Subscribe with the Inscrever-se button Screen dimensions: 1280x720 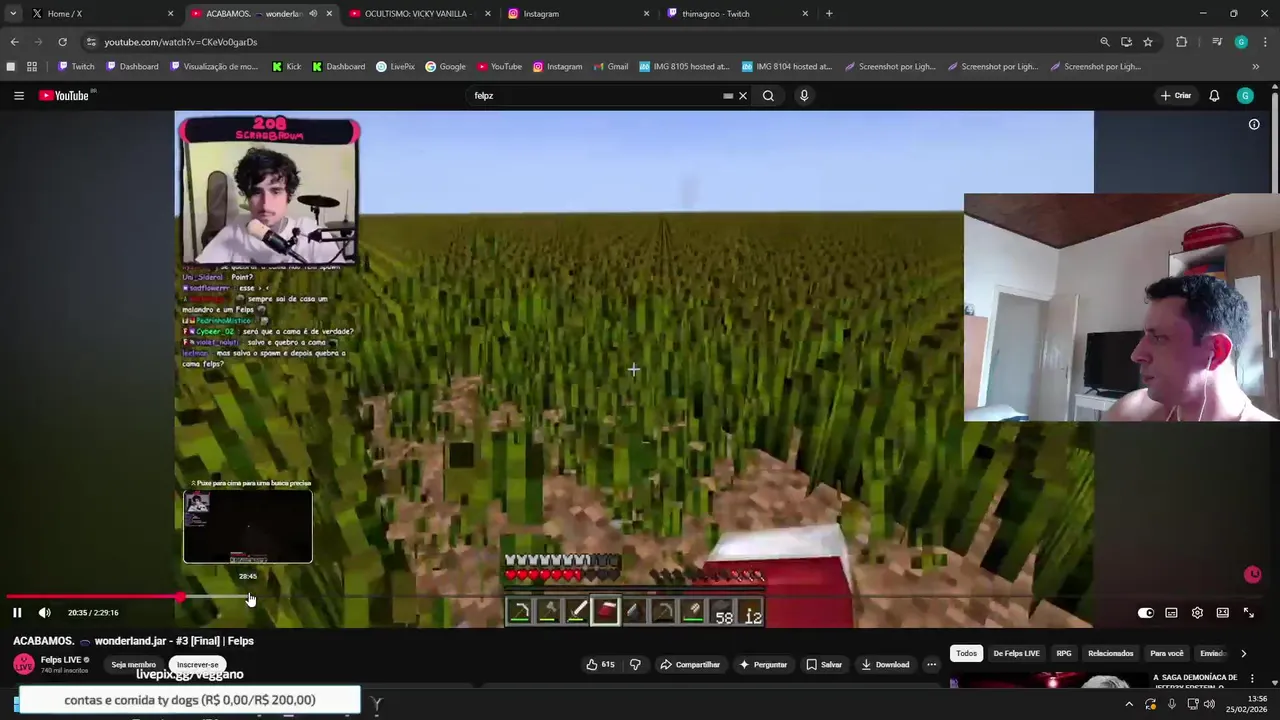pyautogui.click(x=197, y=665)
